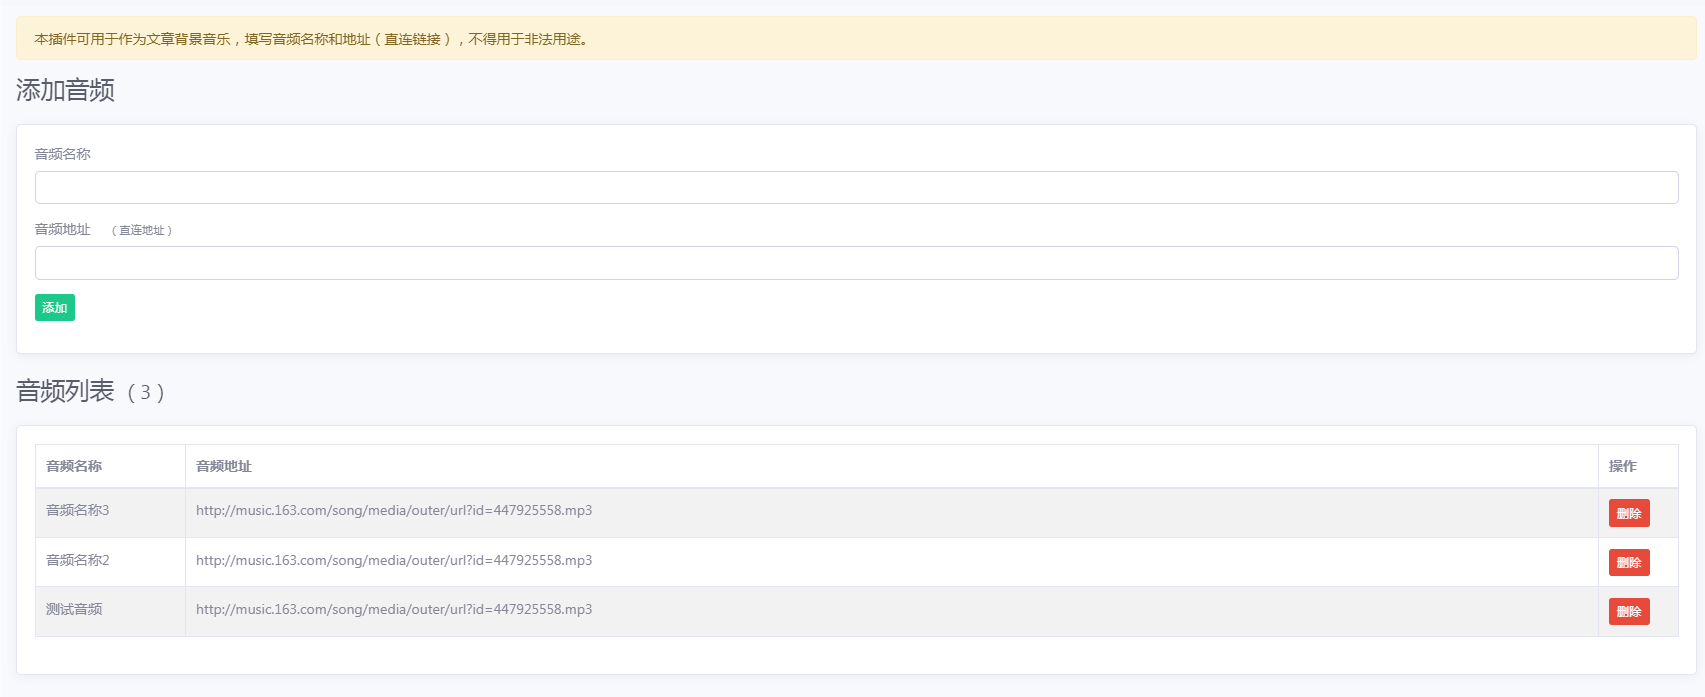Click the yellow plugin notice banner
This screenshot has width=1705, height=697.
pos(856,38)
